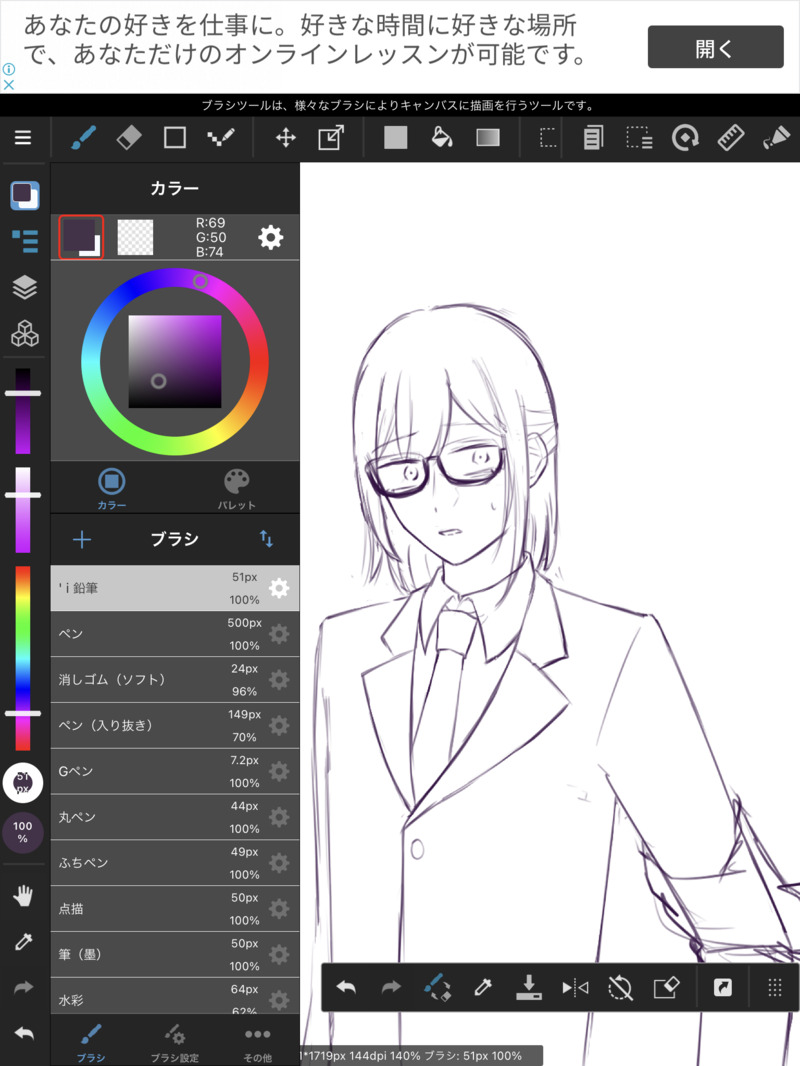Toggle brush/eraser switch in floating toolbar
This screenshot has width=800, height=1066.
pyautogui.click(x=437, y=987)
